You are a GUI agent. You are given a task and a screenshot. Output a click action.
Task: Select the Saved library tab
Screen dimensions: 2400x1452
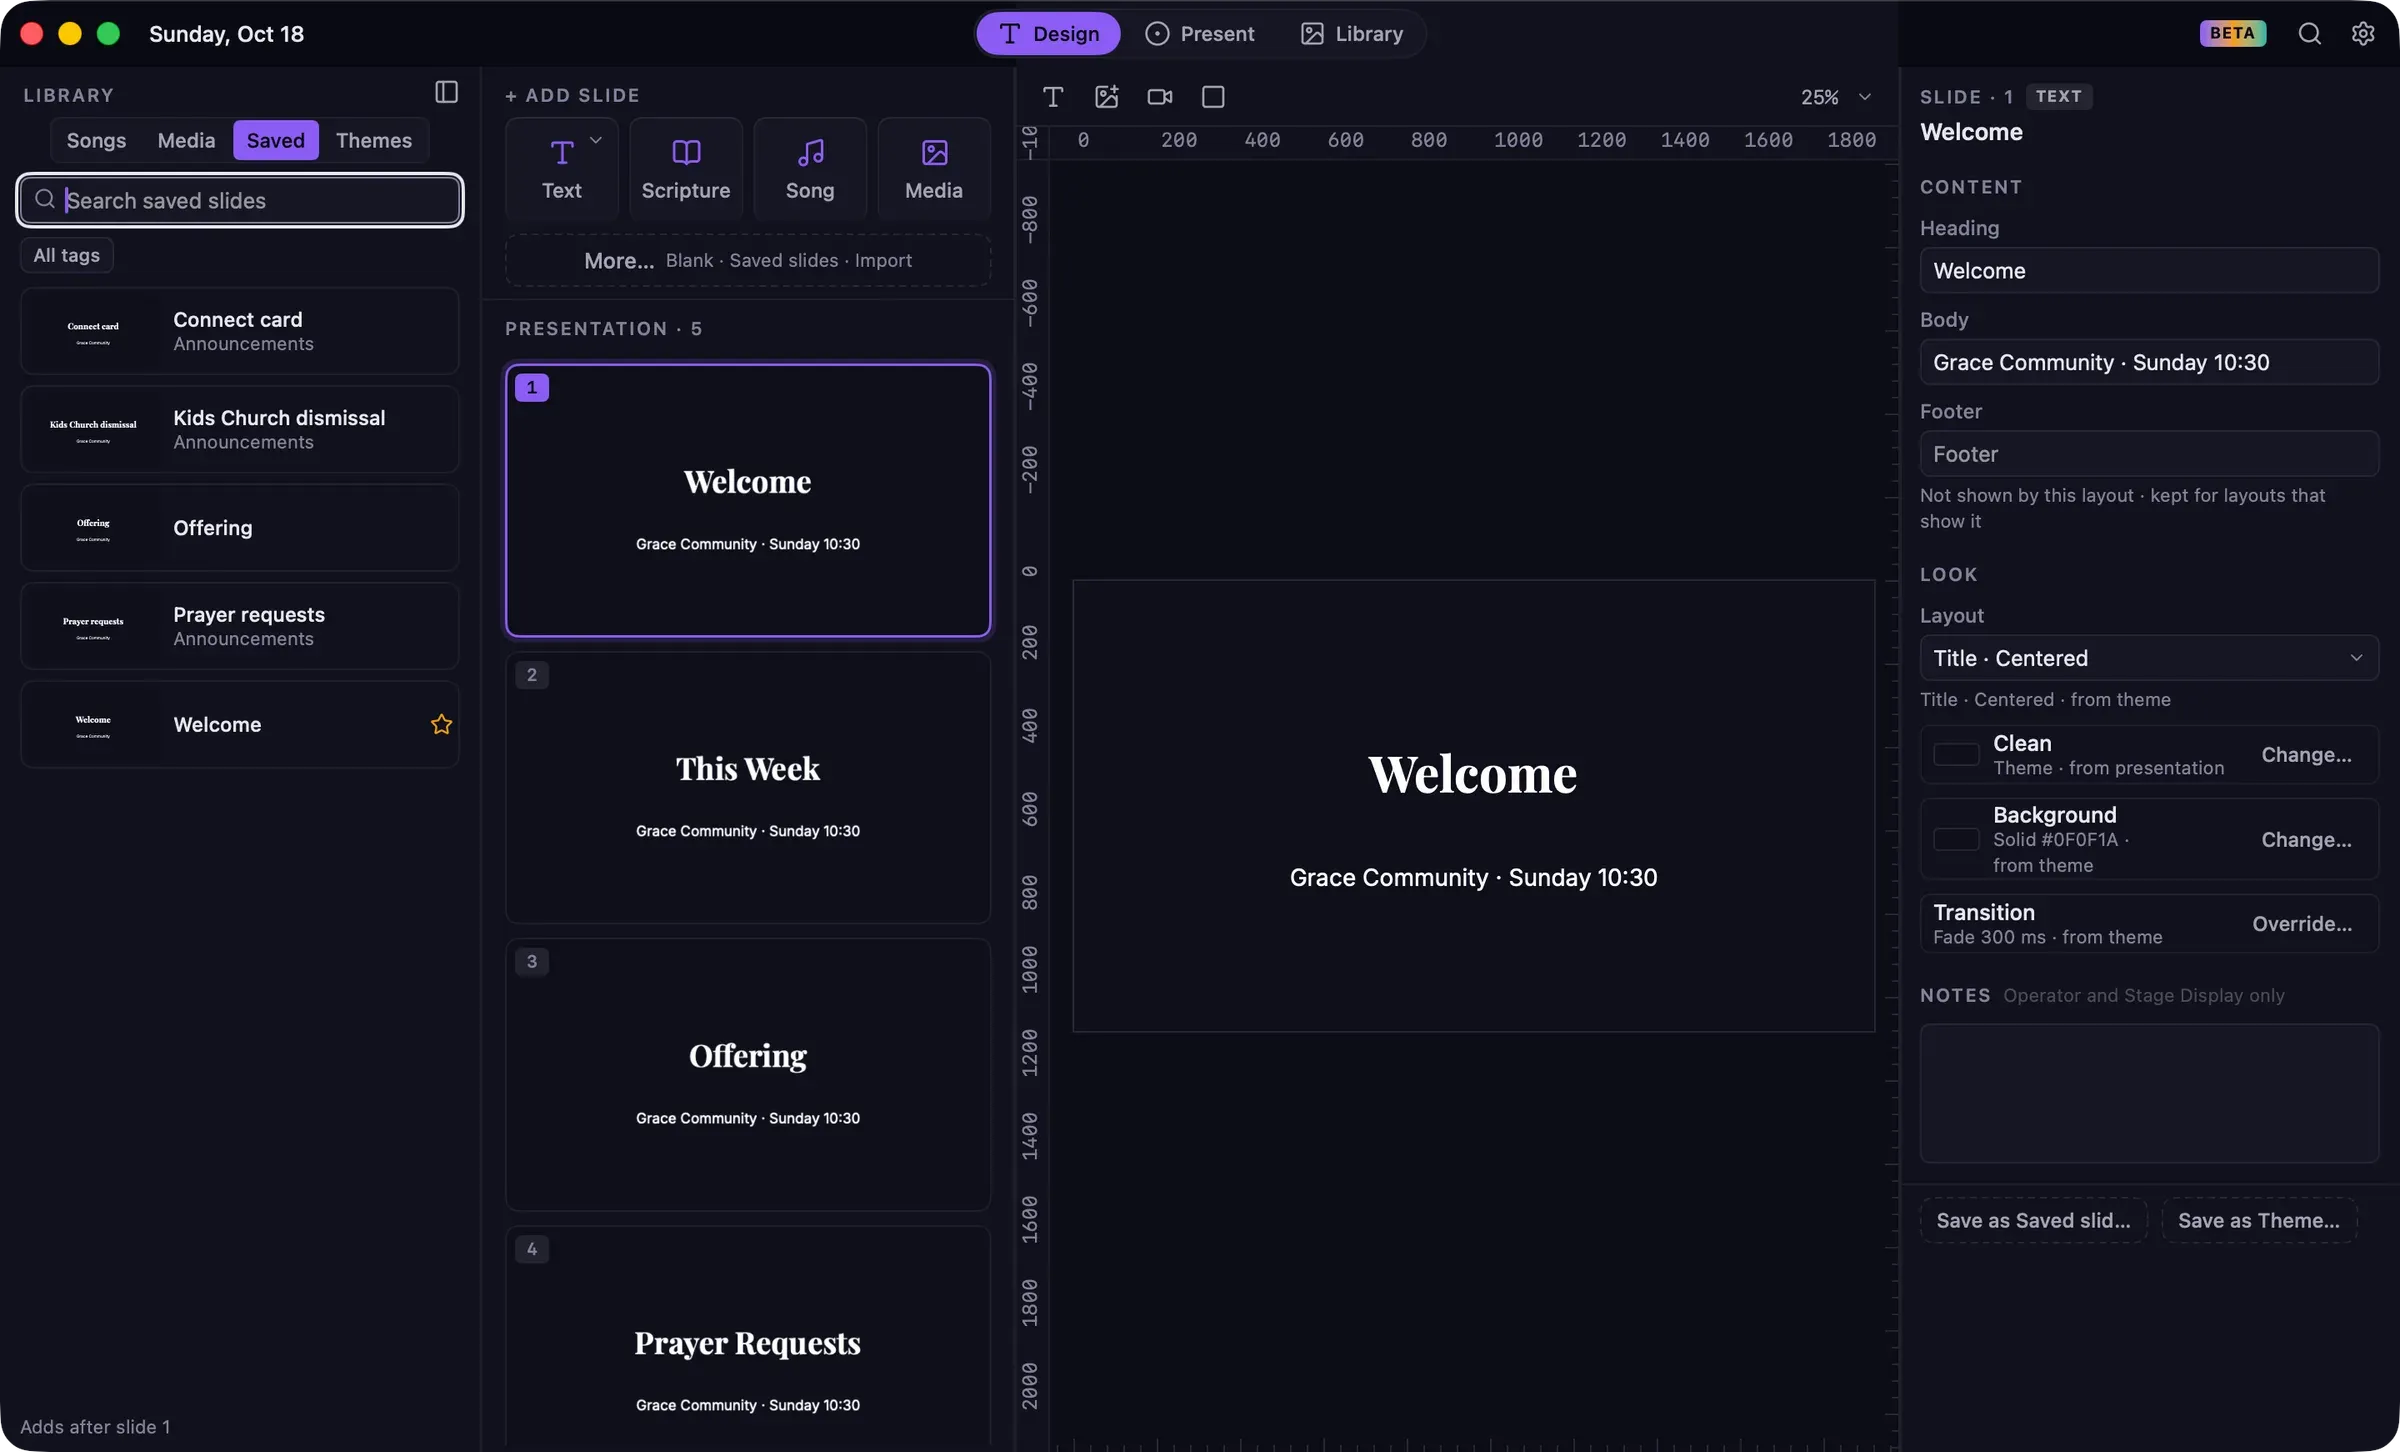pyautogui.click(x=276, y=140)
